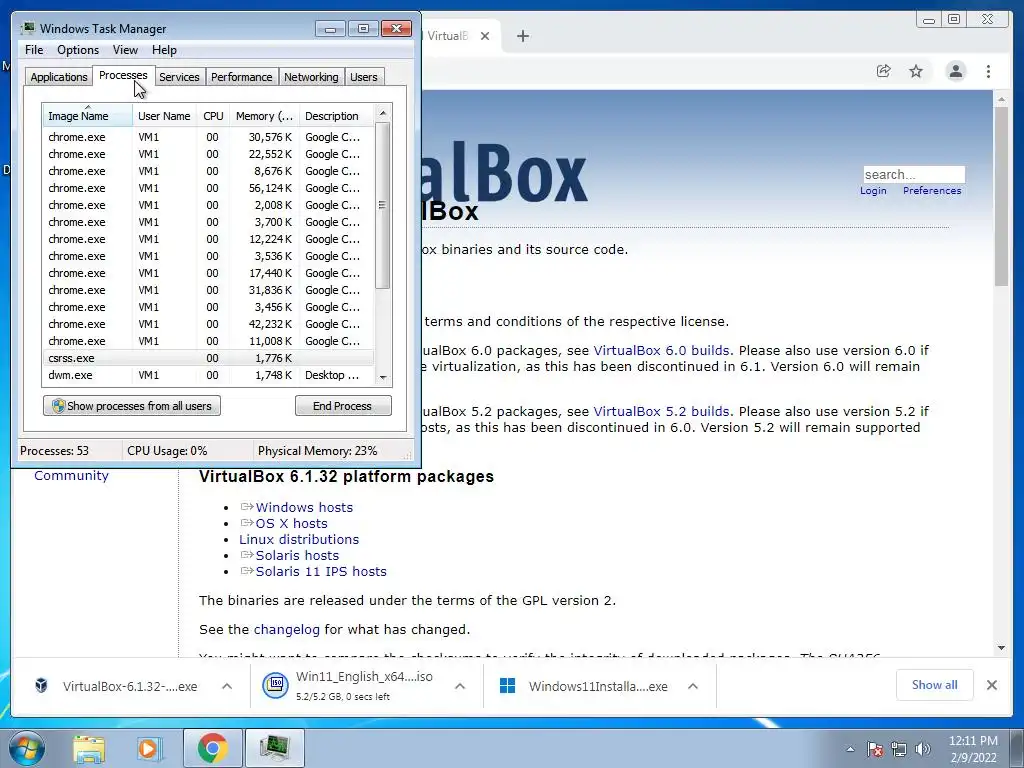Open the VirtualBox 6.0 builds link
The height and width of the screenshot is (768, 1024).
click(662, 351)
